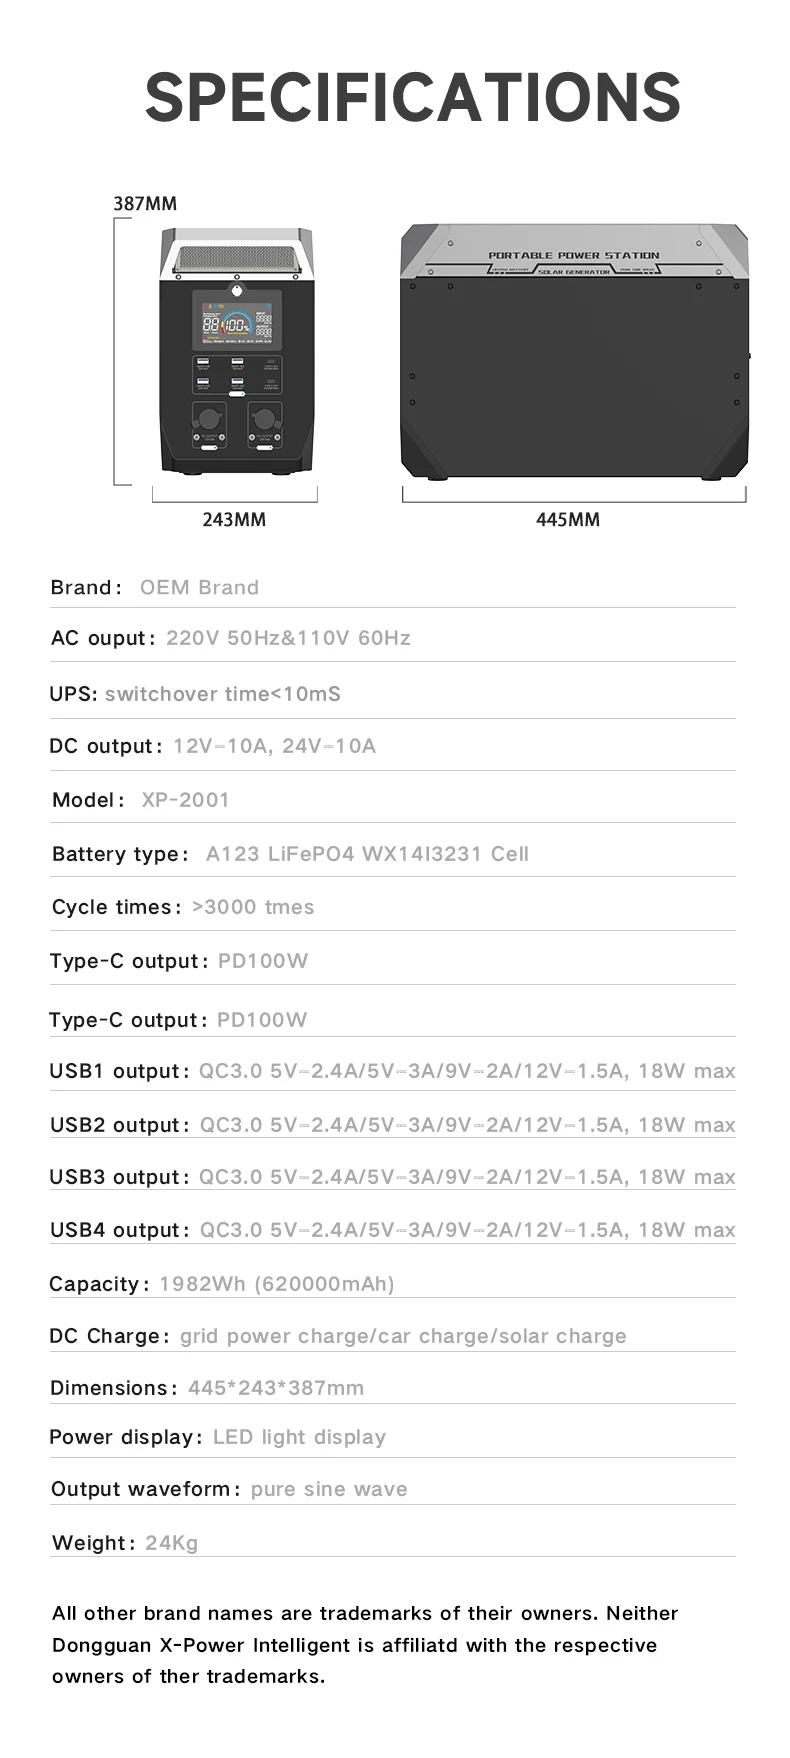Image resolution: width=790 pixels, height=1758 pixels.
Task: Click the bottom-right USB port
Action: click(x=237, y=382)
